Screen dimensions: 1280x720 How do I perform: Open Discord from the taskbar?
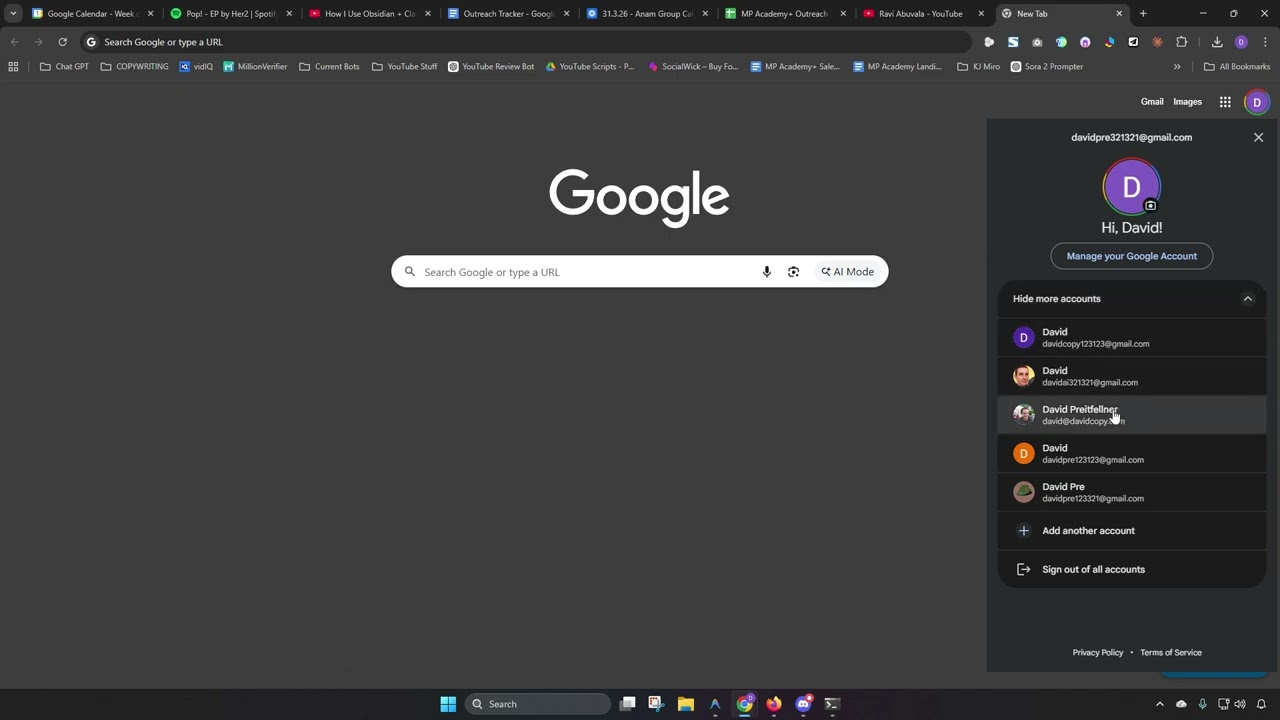(803, 704)
